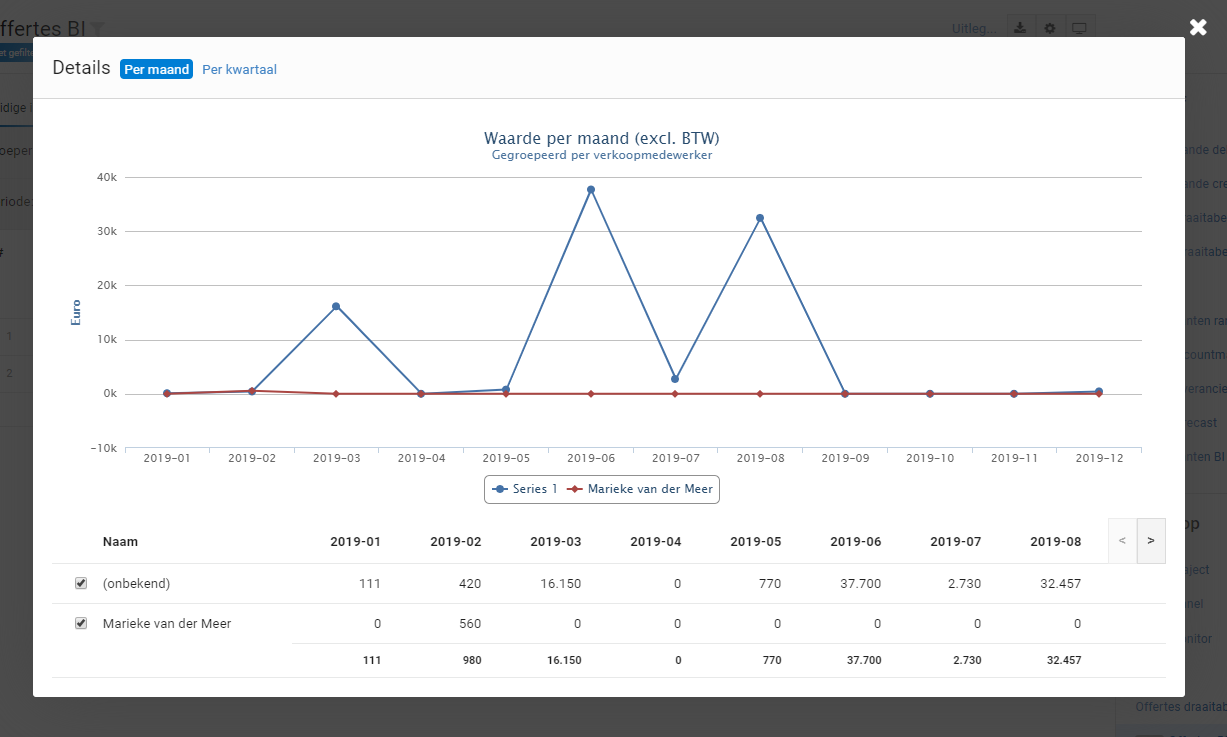Select the Naam column header
This screenshot has height=737, width=1227.
click(x=120, y=541)
